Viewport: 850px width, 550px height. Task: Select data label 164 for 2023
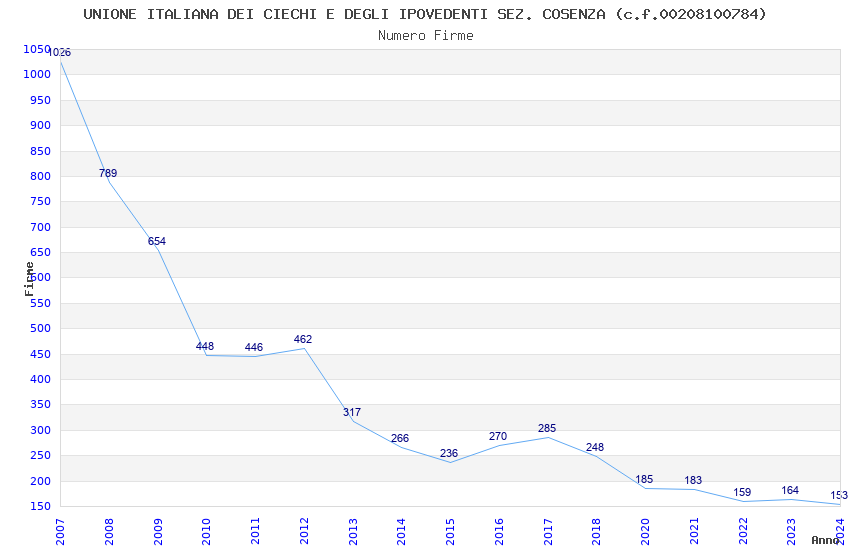[790, 490]
